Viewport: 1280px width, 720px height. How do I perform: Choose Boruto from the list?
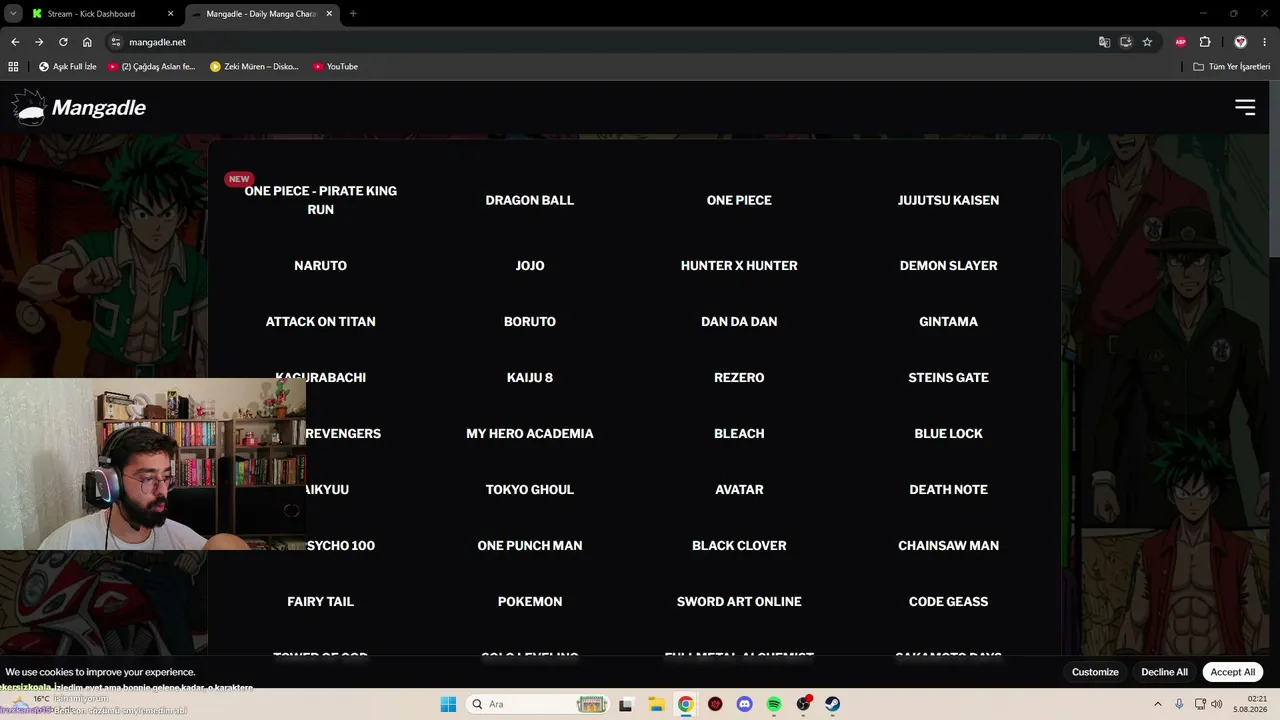pyautogui.click(x=530, y=322)
